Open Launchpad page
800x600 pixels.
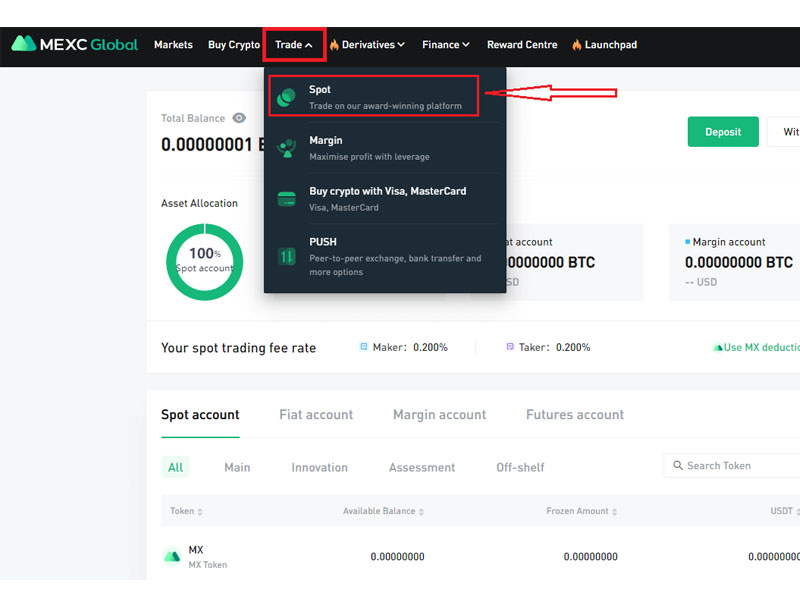[x=611, y=45]
